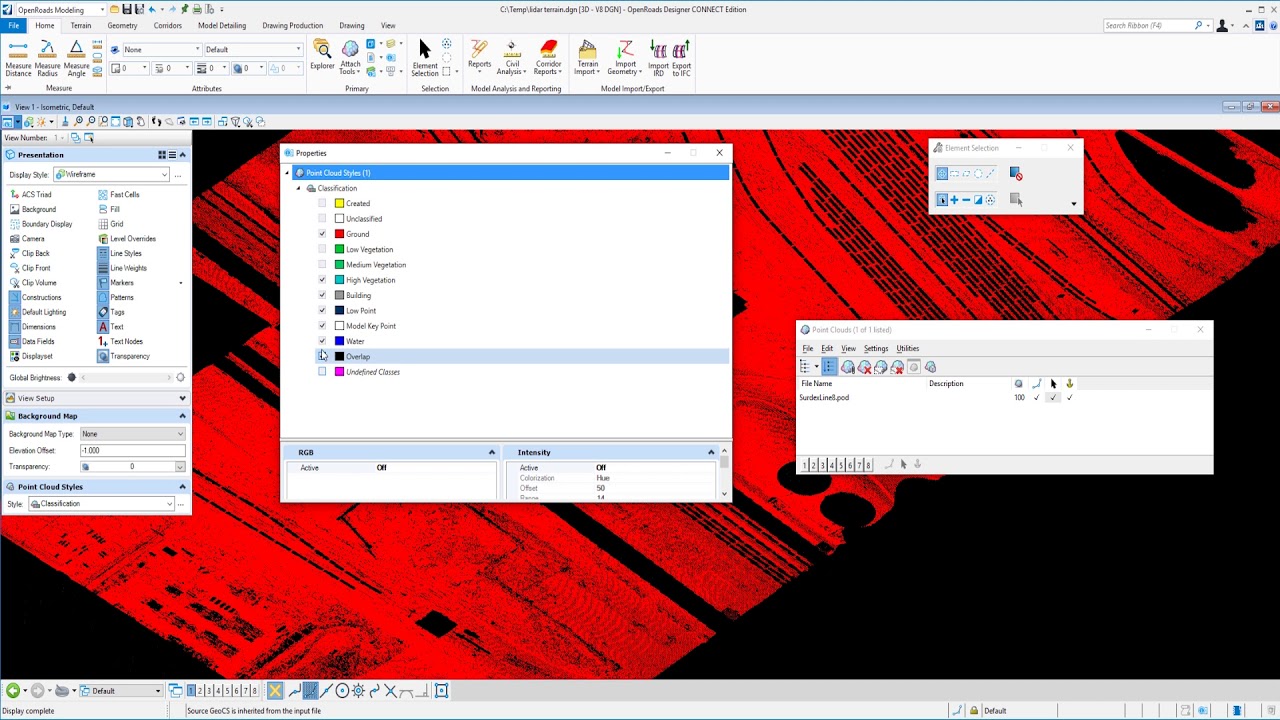Activate the Element Selection ribbon tool
The image size is (1280, 720).
pyautogui.click(x=425, y=58)
